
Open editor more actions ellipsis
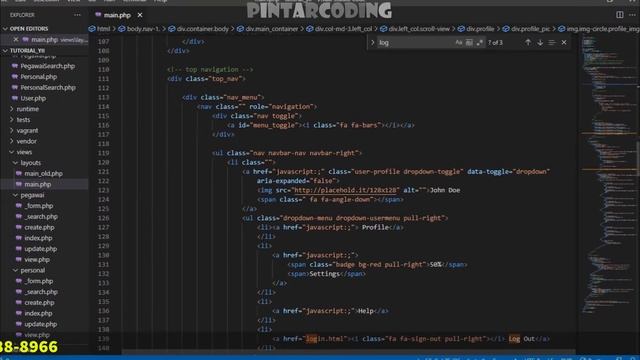click(x=632, y=15)
